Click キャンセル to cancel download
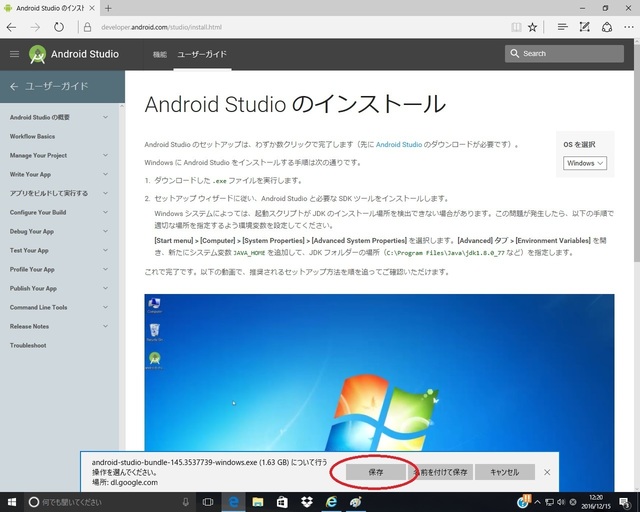640x512 pixels. [x=505, y=472]
